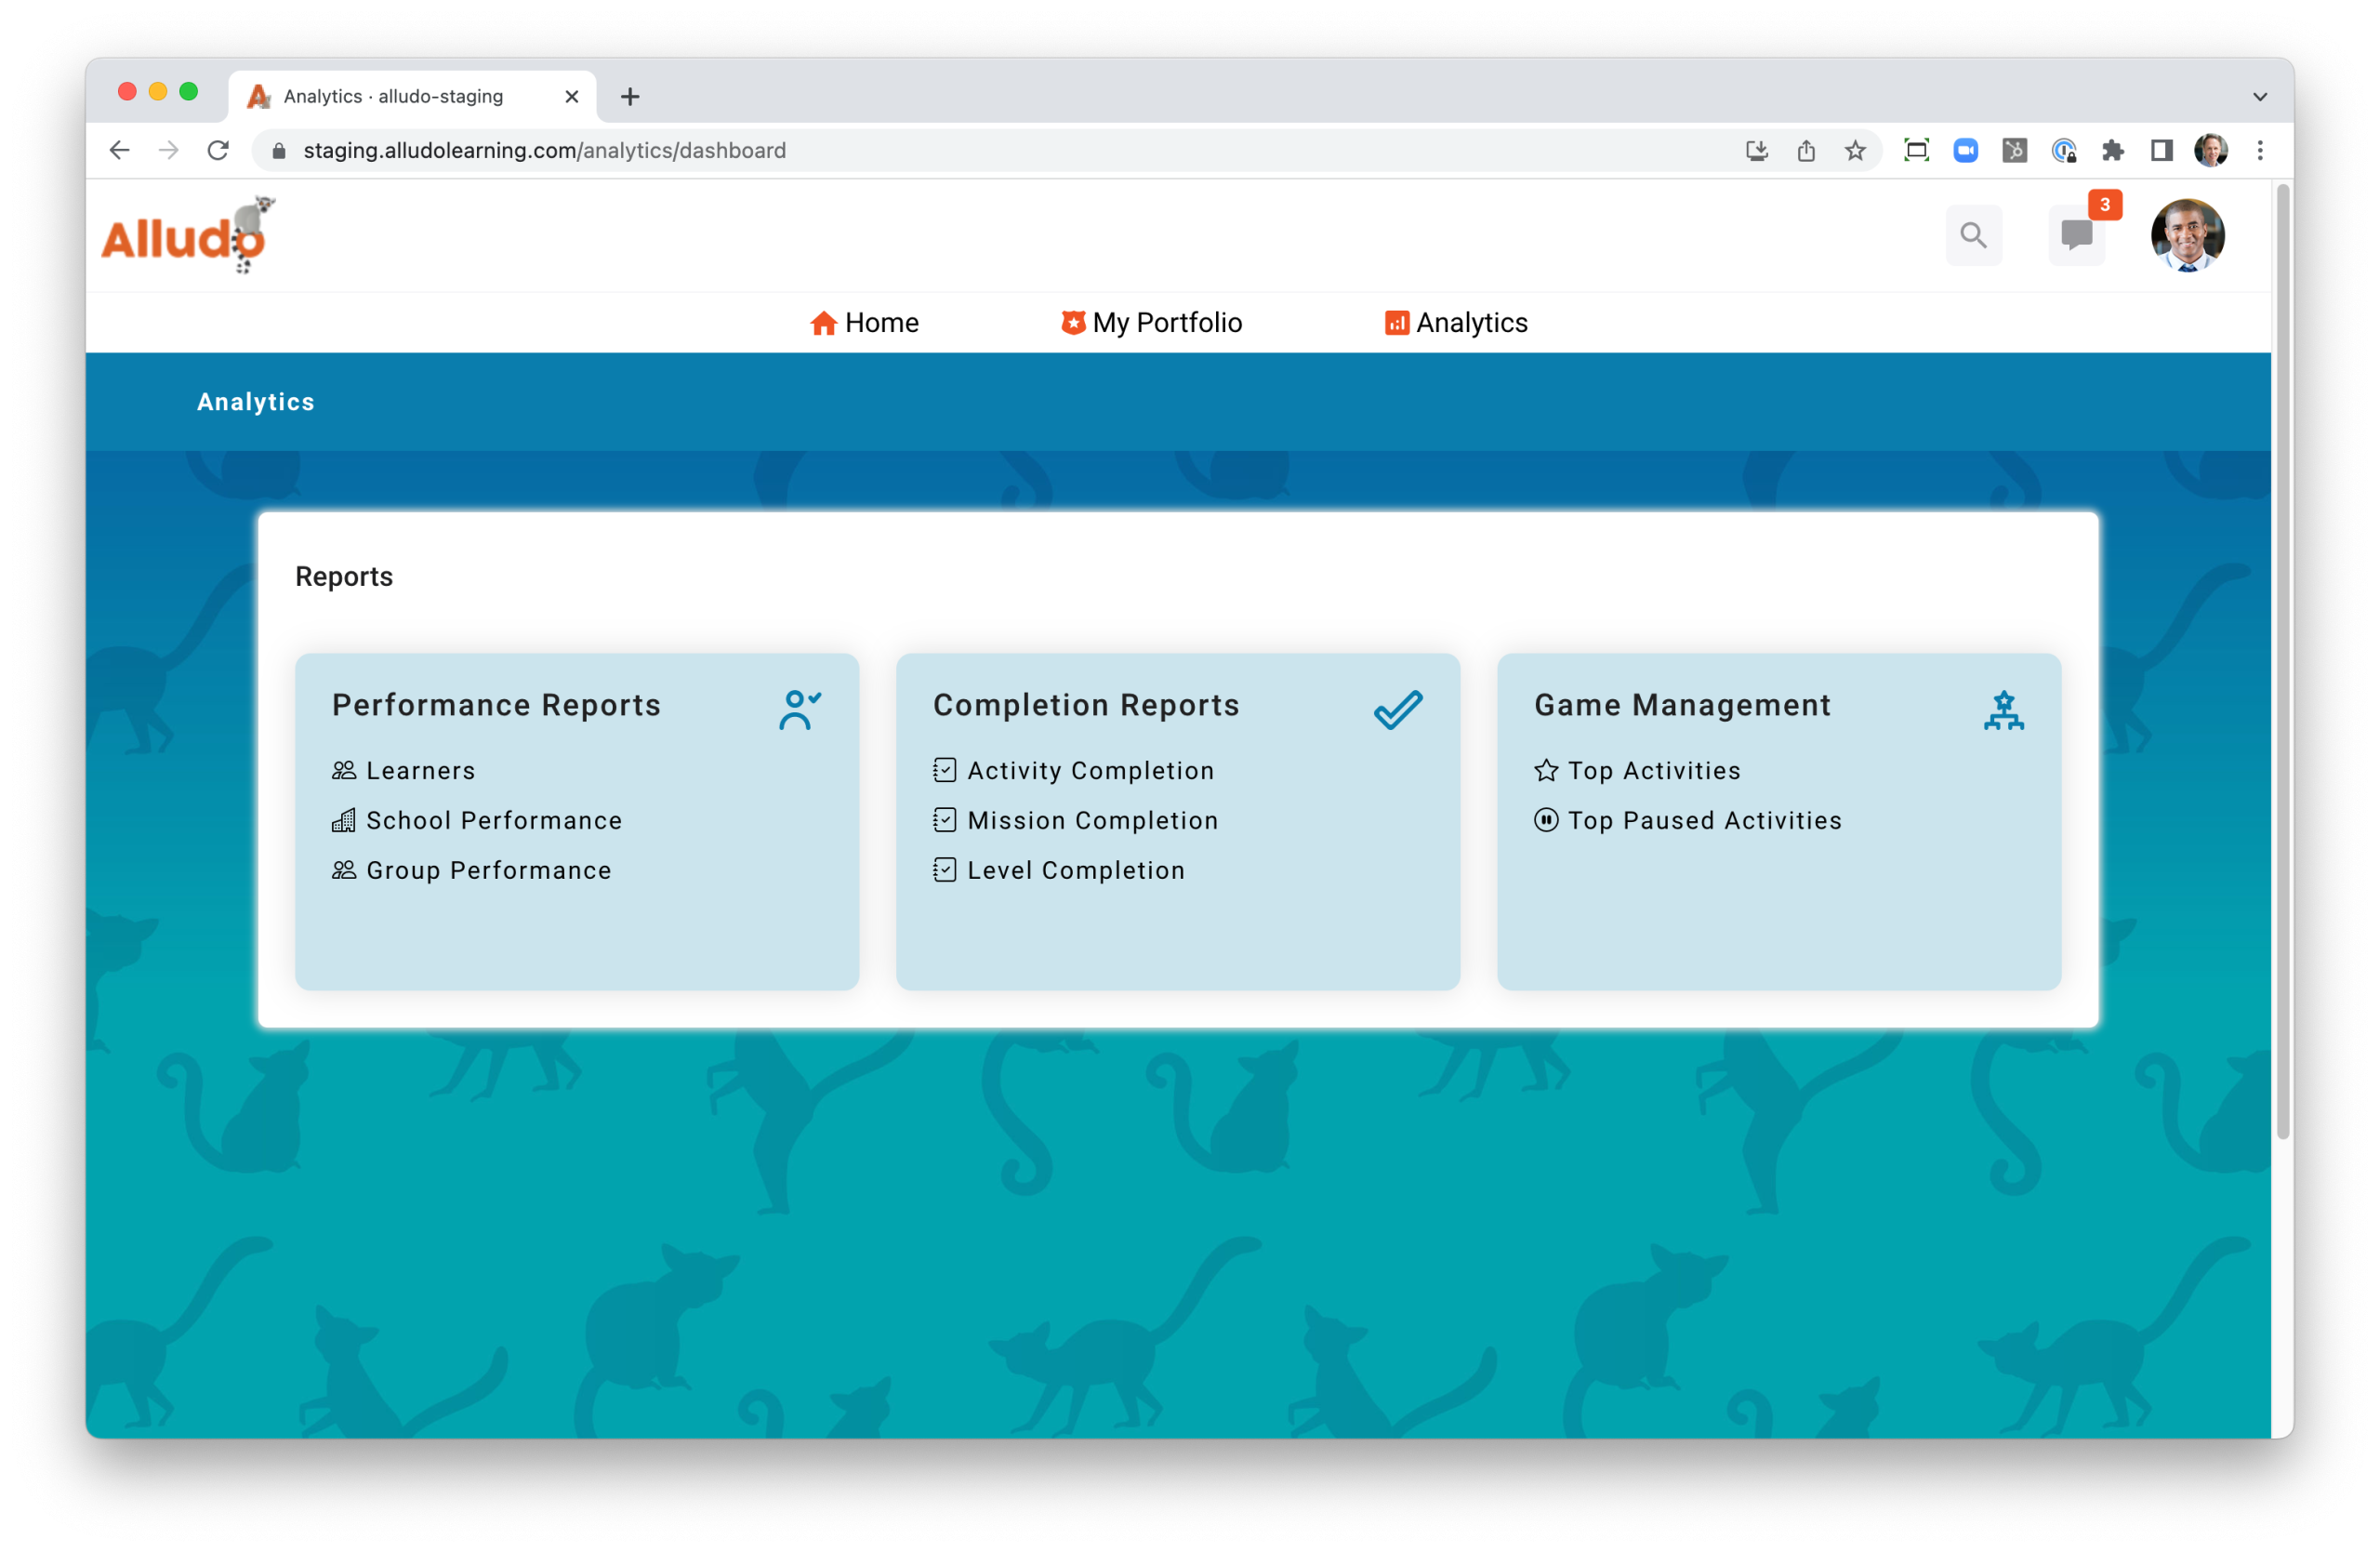Viewport: 2380px width, 1552px height.
Task: Select the Analytics alludo-staging browser tab
Action: pyautogui.click(x=412, y=96)
